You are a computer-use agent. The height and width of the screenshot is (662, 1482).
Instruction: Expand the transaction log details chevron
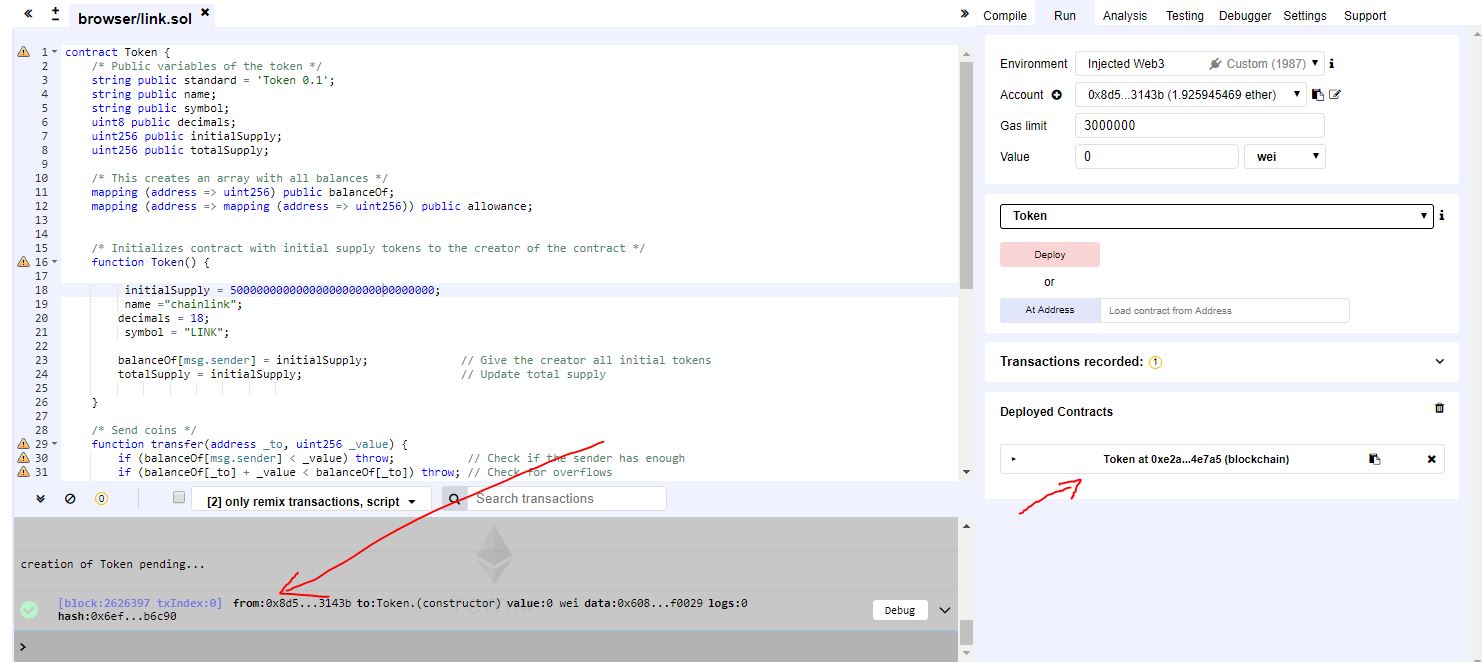[945, 610]
